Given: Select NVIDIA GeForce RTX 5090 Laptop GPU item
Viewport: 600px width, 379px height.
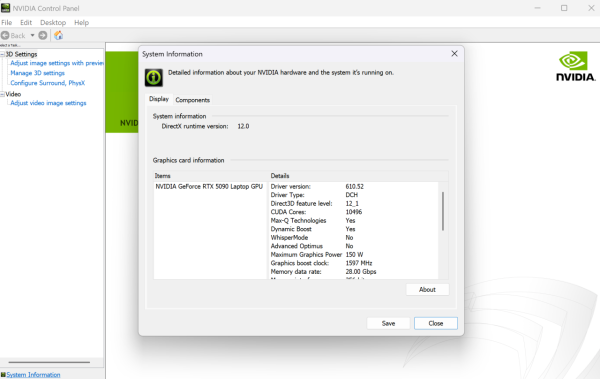Looking at the screenshot, I should pyautogui.click(x=209, y=186).
